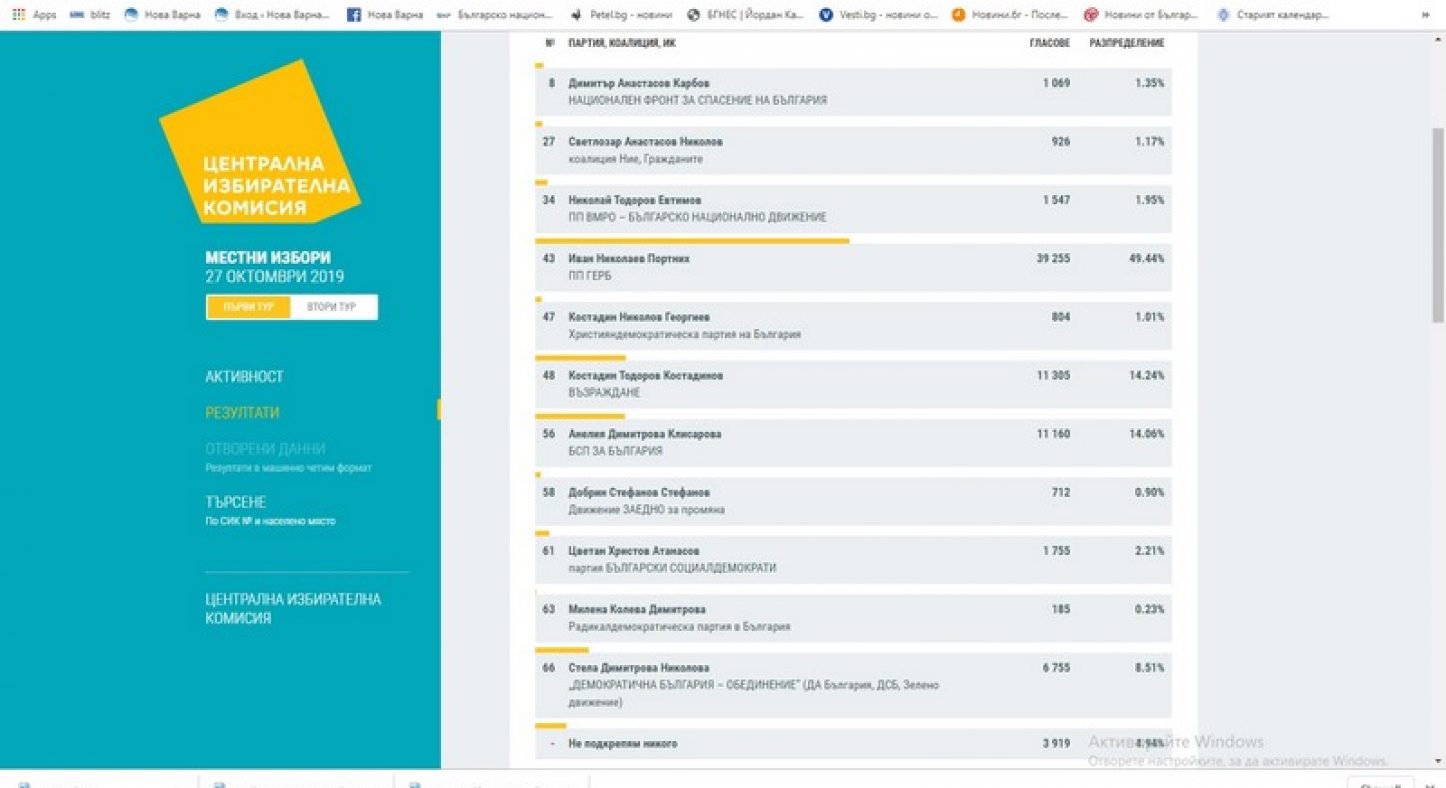
Task: Open ТЪРСЕНЕ by section number
Action: 236,502
